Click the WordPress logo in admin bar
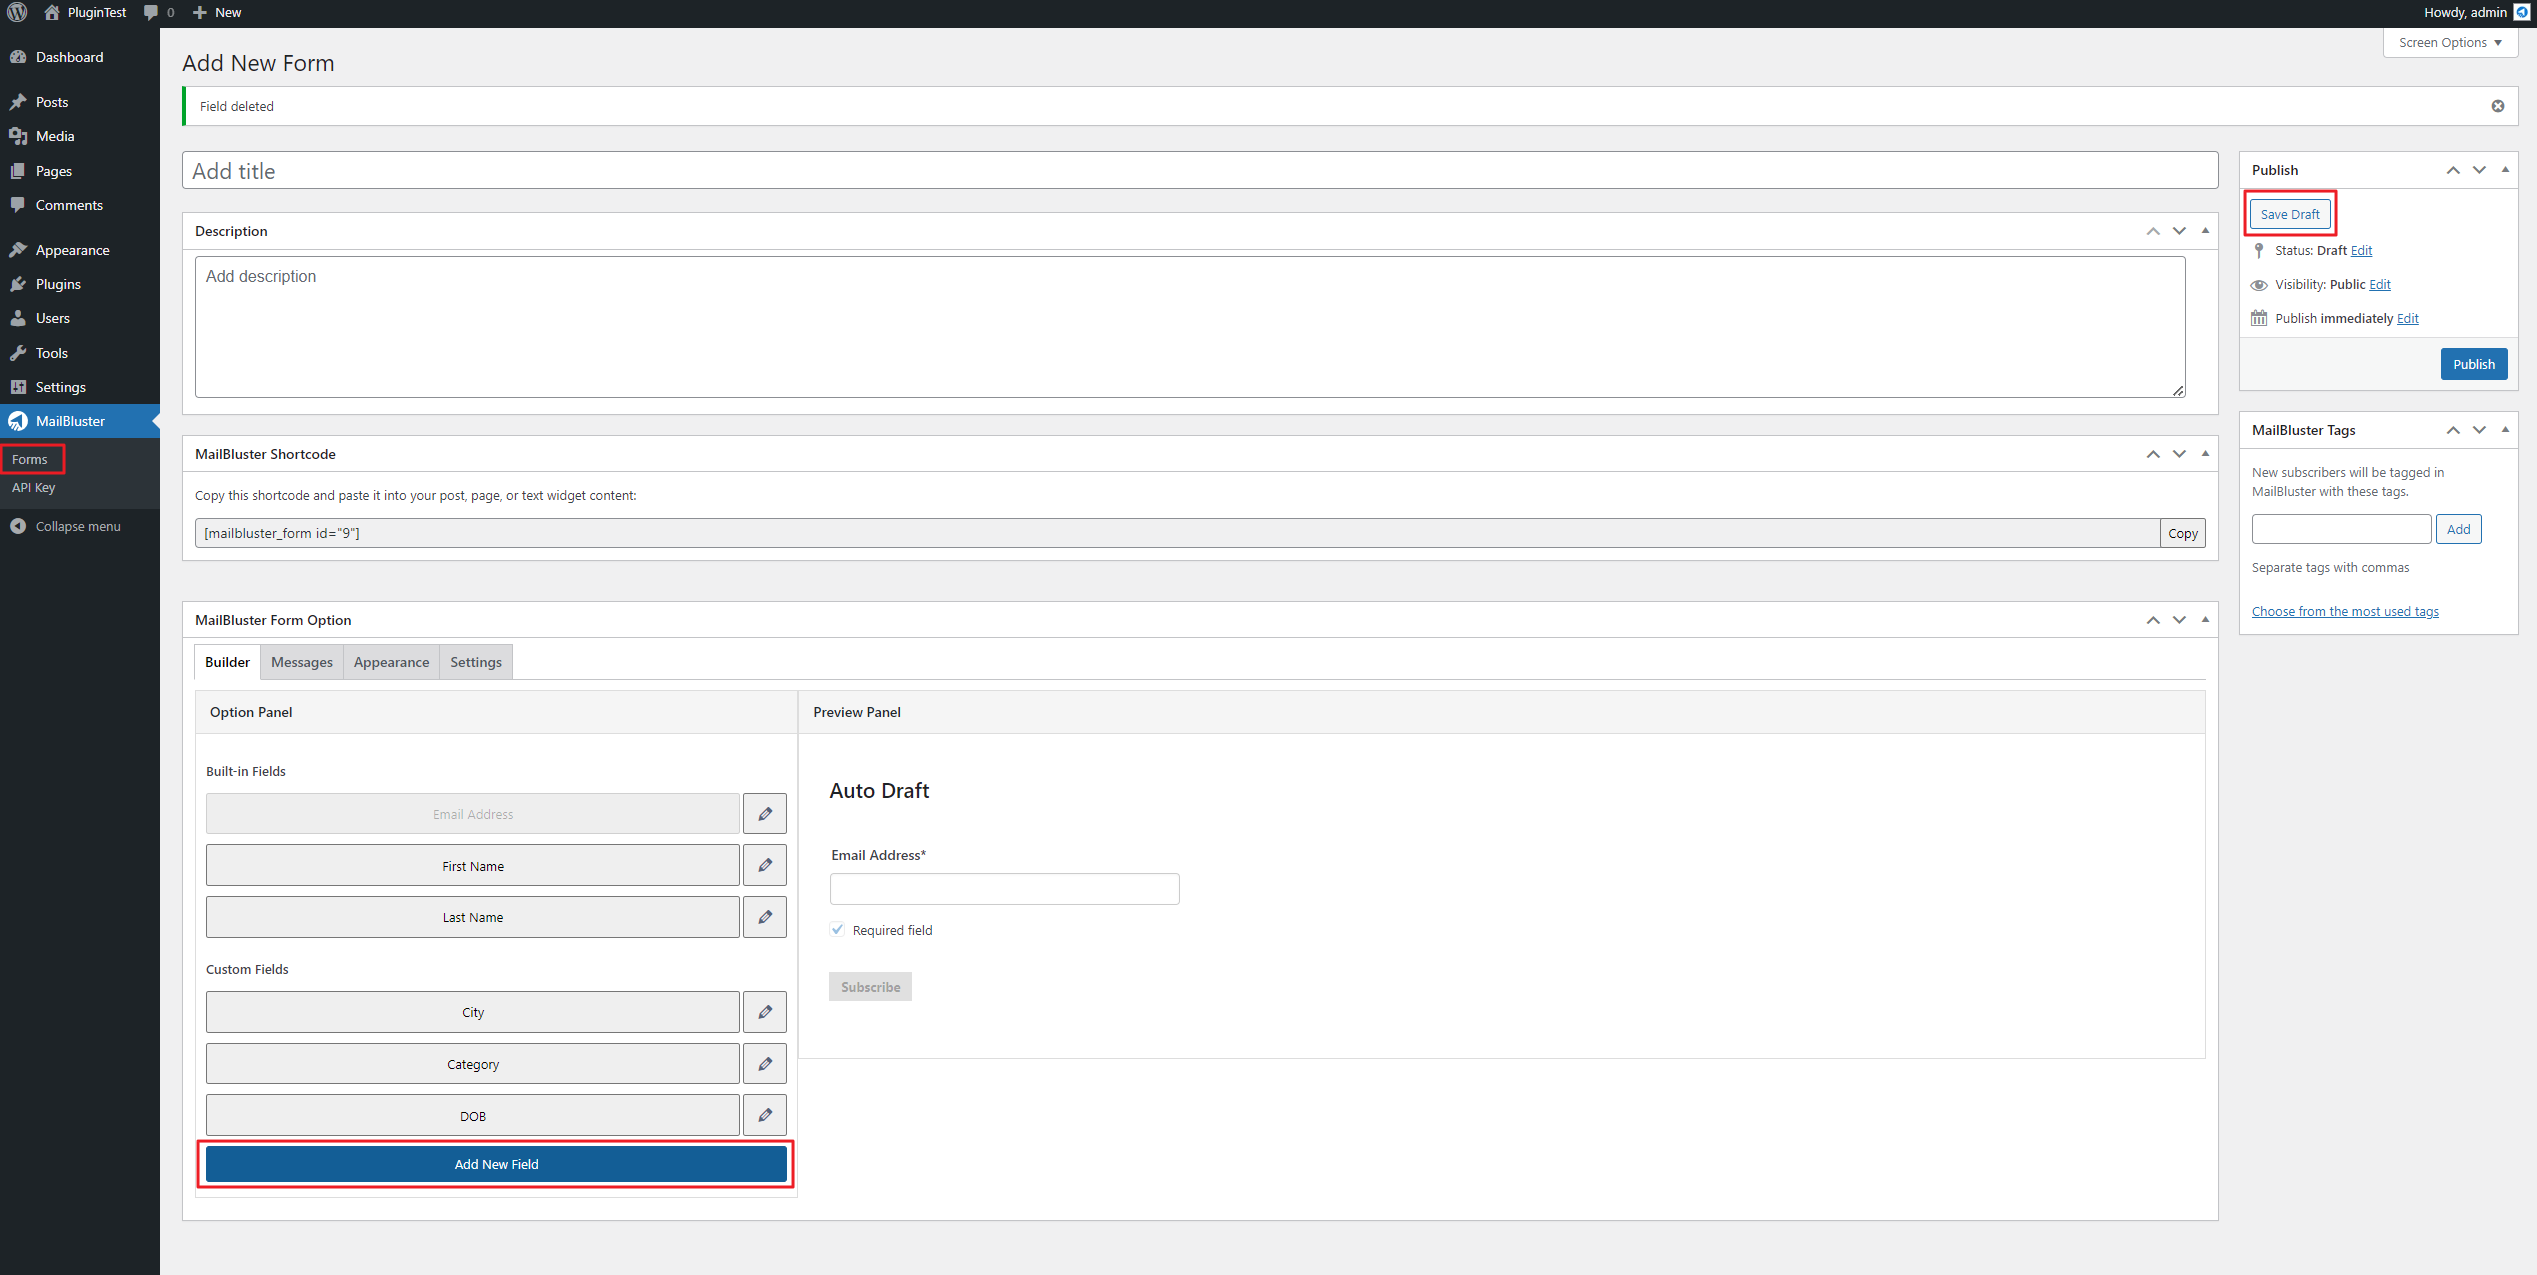The image size is (2537, 1275). point(17,12)
